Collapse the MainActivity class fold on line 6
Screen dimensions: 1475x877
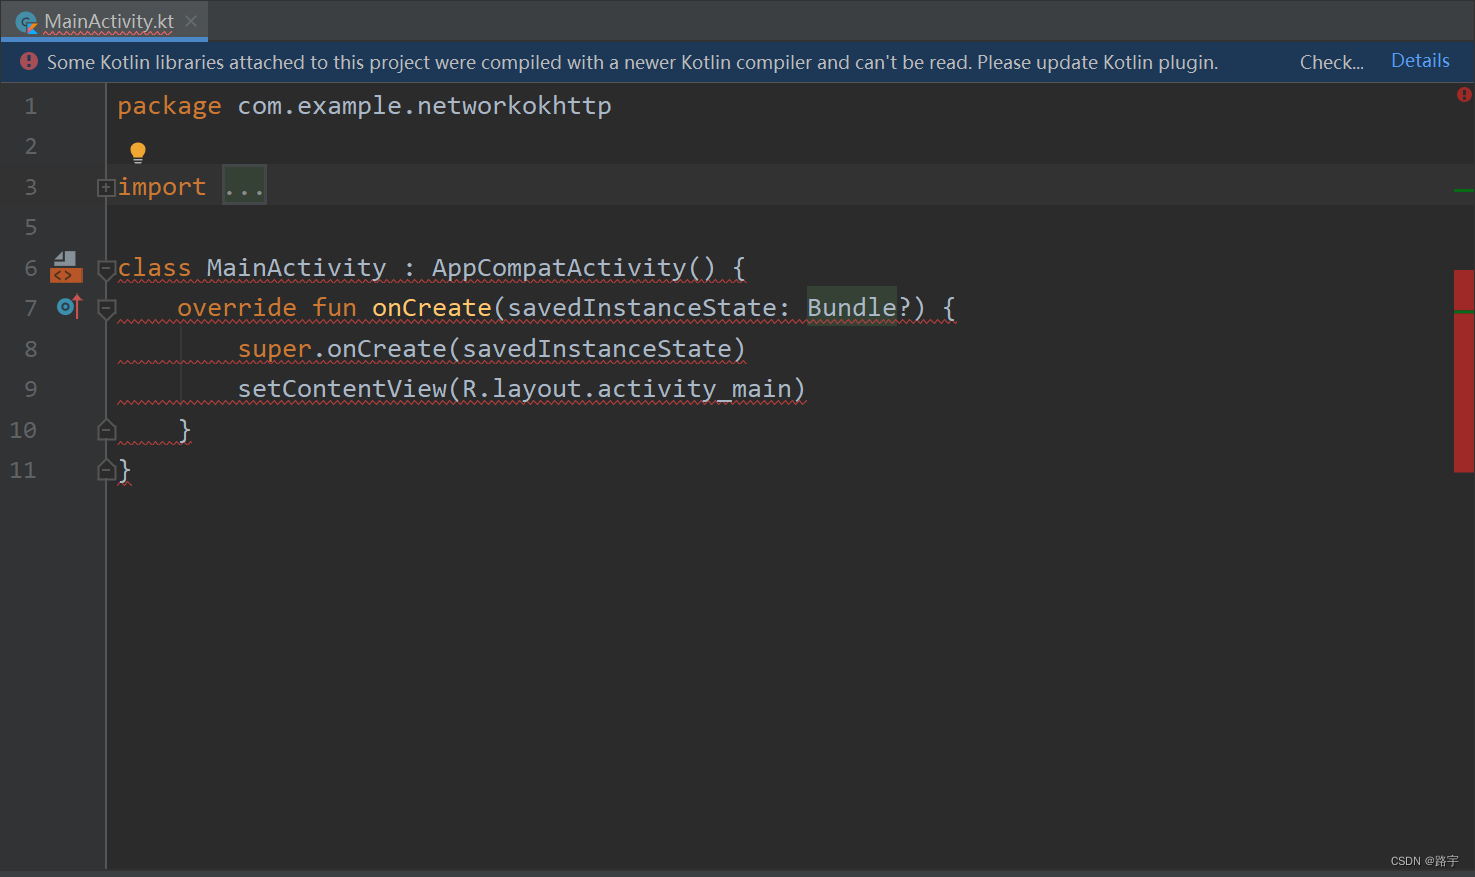(106, 269)
